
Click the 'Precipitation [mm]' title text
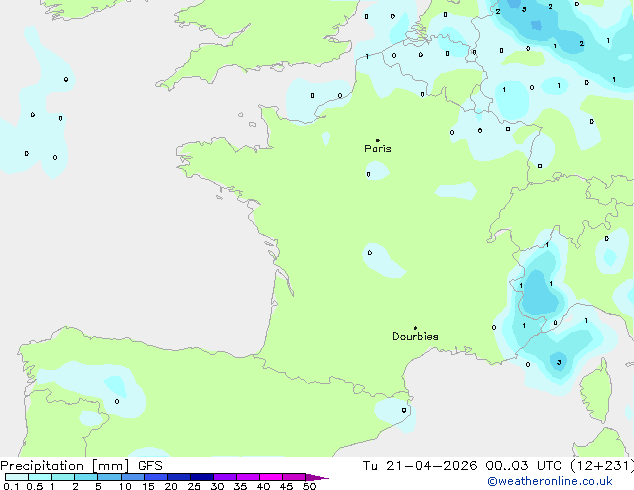tap(65, 466)
